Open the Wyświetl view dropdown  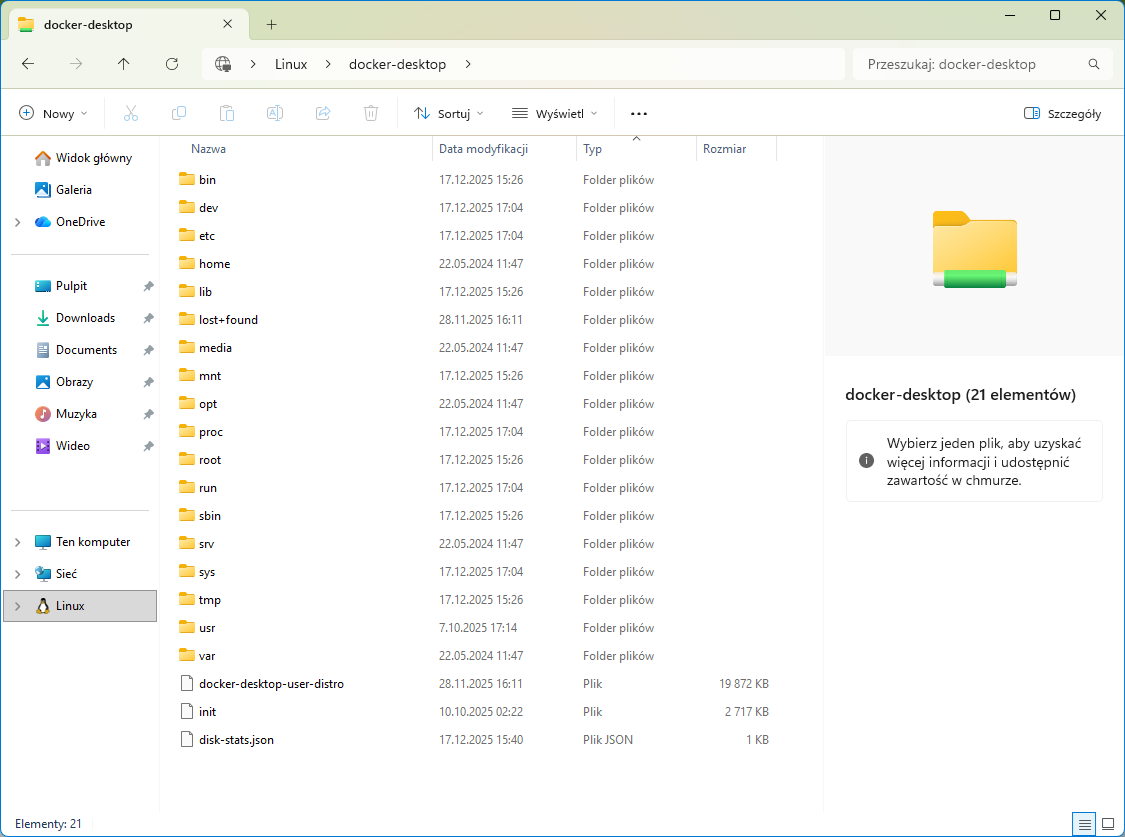555,114
